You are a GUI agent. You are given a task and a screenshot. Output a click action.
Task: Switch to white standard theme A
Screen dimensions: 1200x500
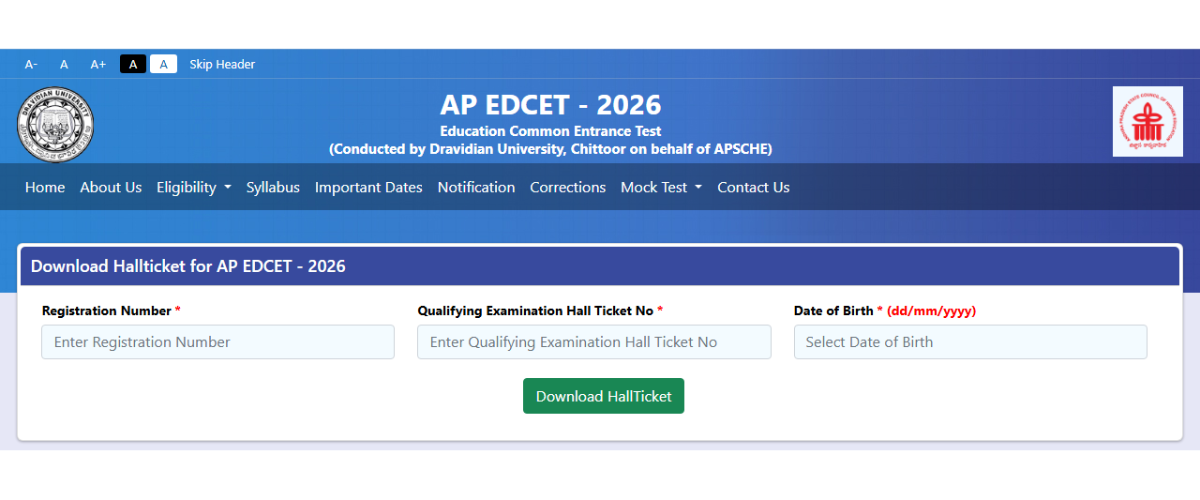click(x=164, y=64)
